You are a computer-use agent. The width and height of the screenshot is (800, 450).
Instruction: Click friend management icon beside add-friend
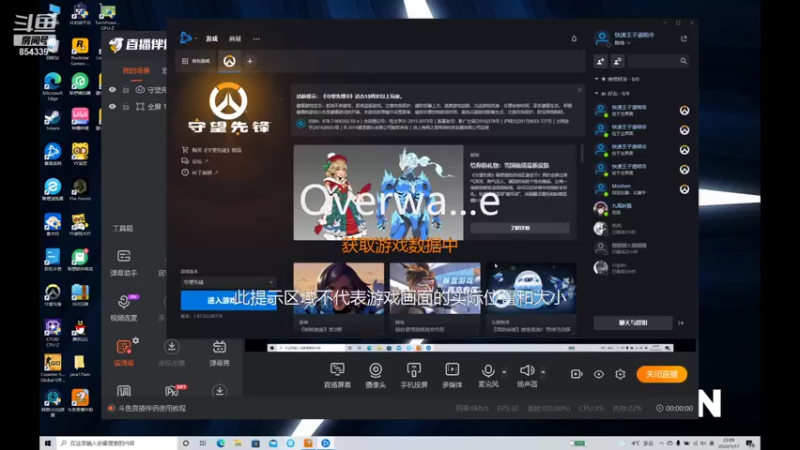pyautogui.click(x=617, y=61)
